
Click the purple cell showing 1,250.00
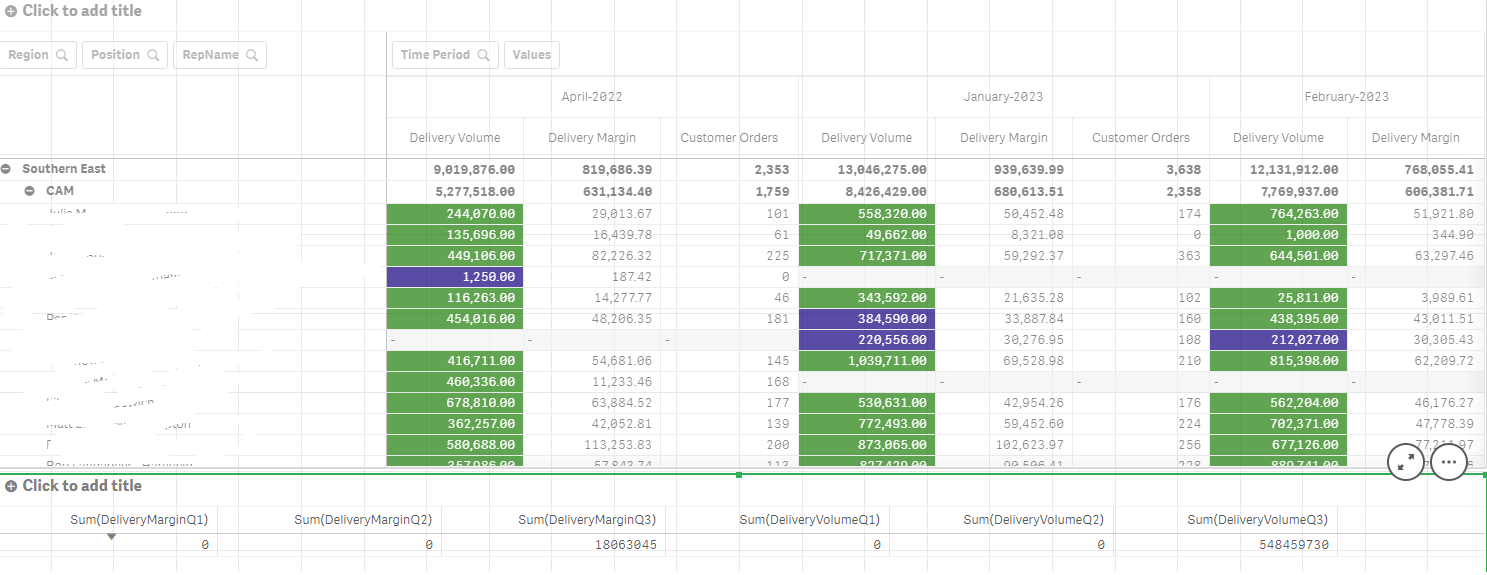pos(454,276)
